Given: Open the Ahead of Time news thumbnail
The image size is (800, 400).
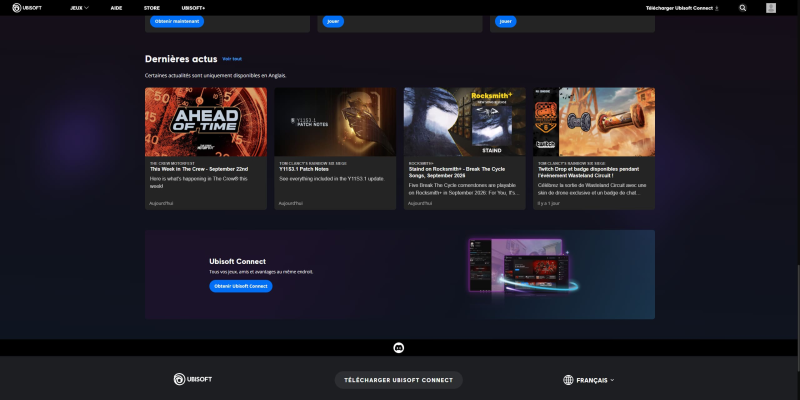Looking at the screenshot, I should (206, 122).
